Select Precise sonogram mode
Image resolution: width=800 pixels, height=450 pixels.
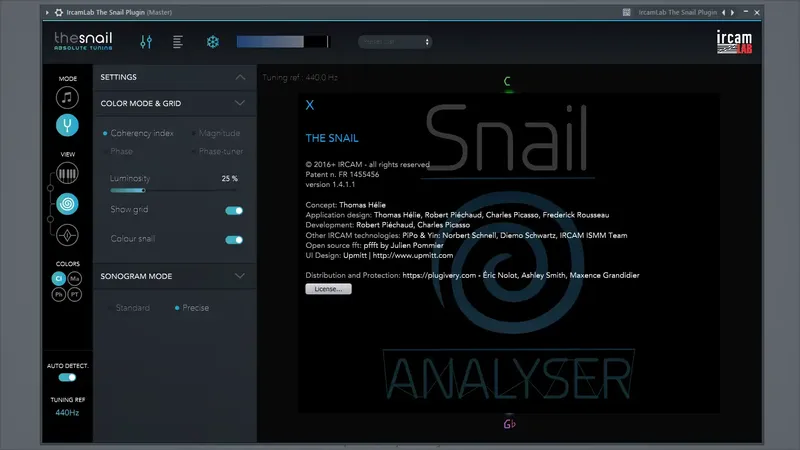coord(192,308)
